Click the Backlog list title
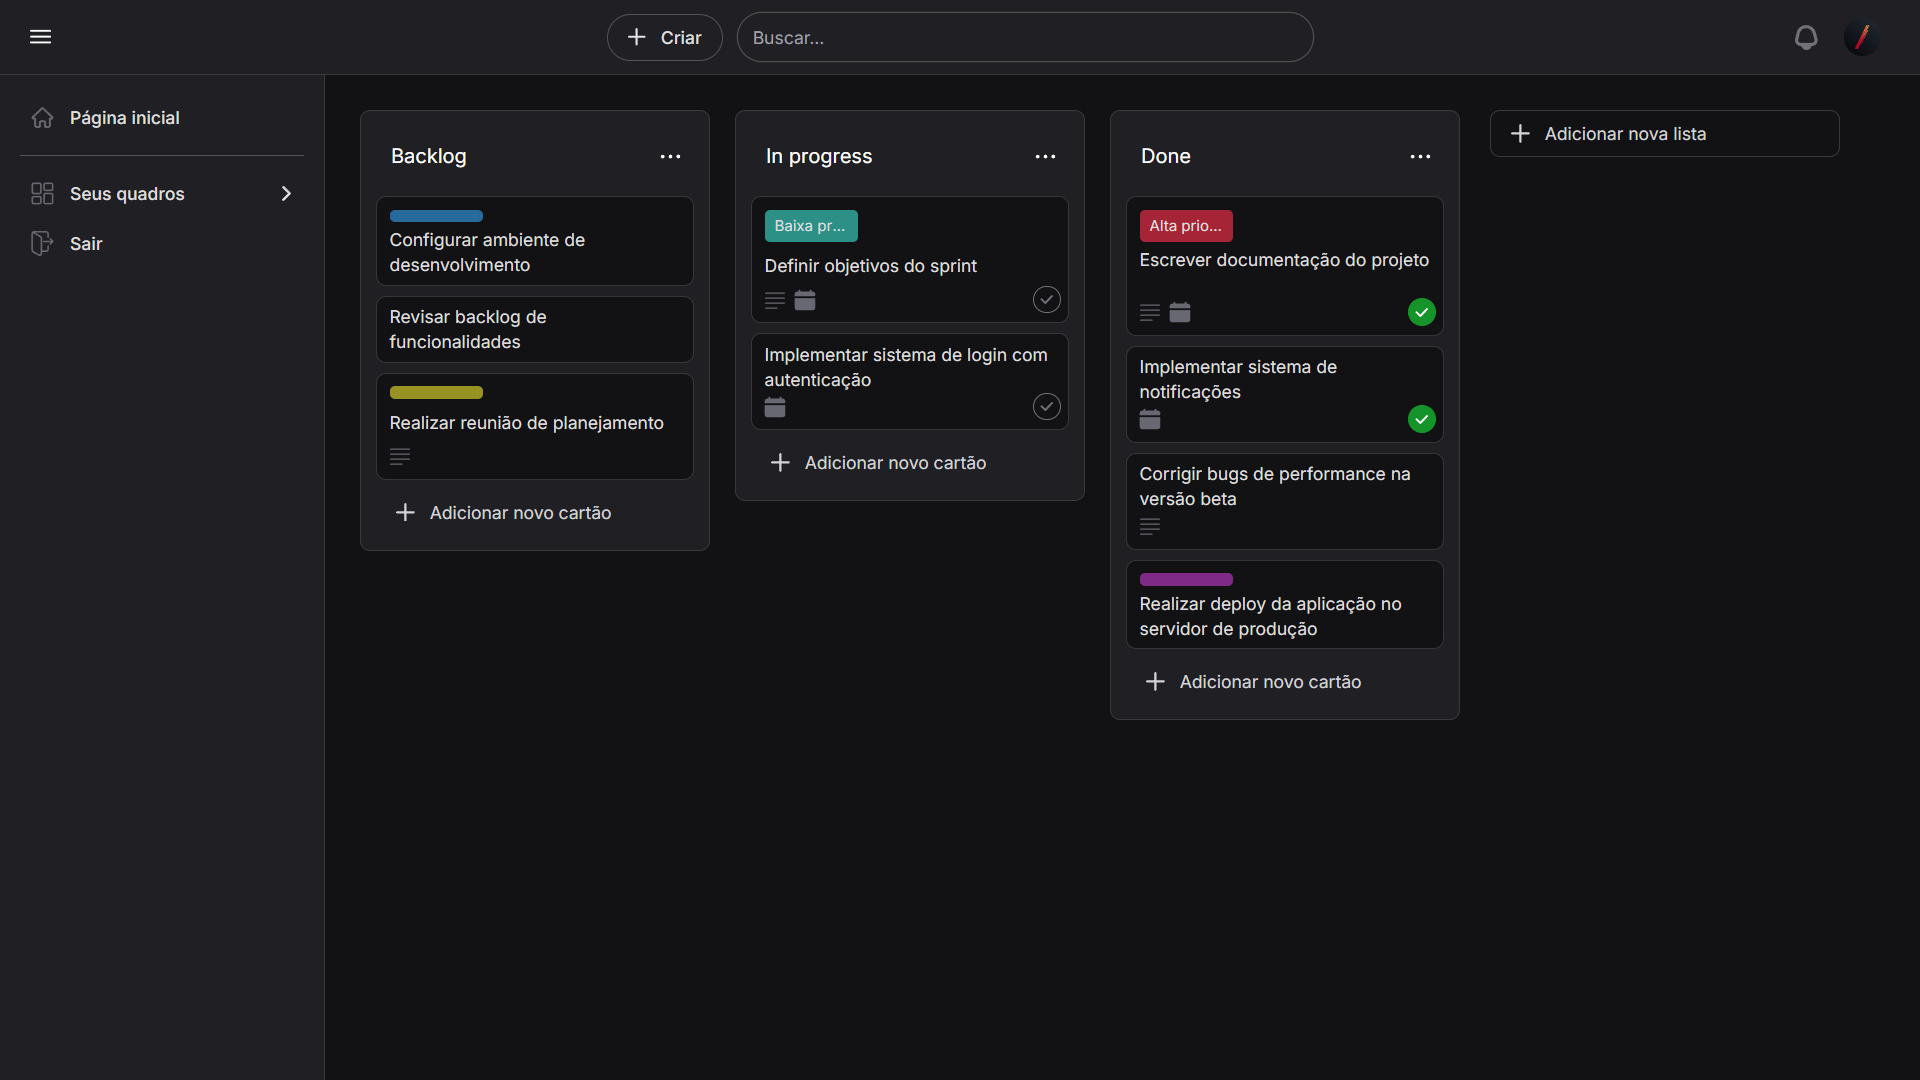Screen dimensions: 1920x1080 [429, 157]
